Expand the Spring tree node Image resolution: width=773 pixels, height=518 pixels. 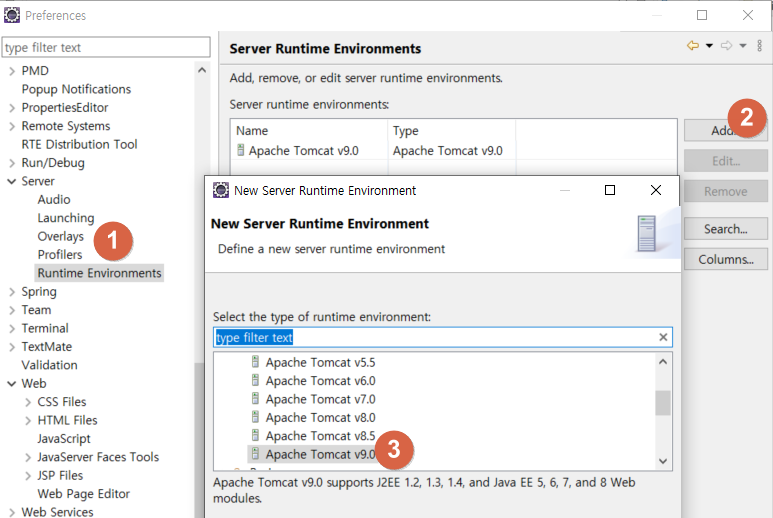pos(12,292)
